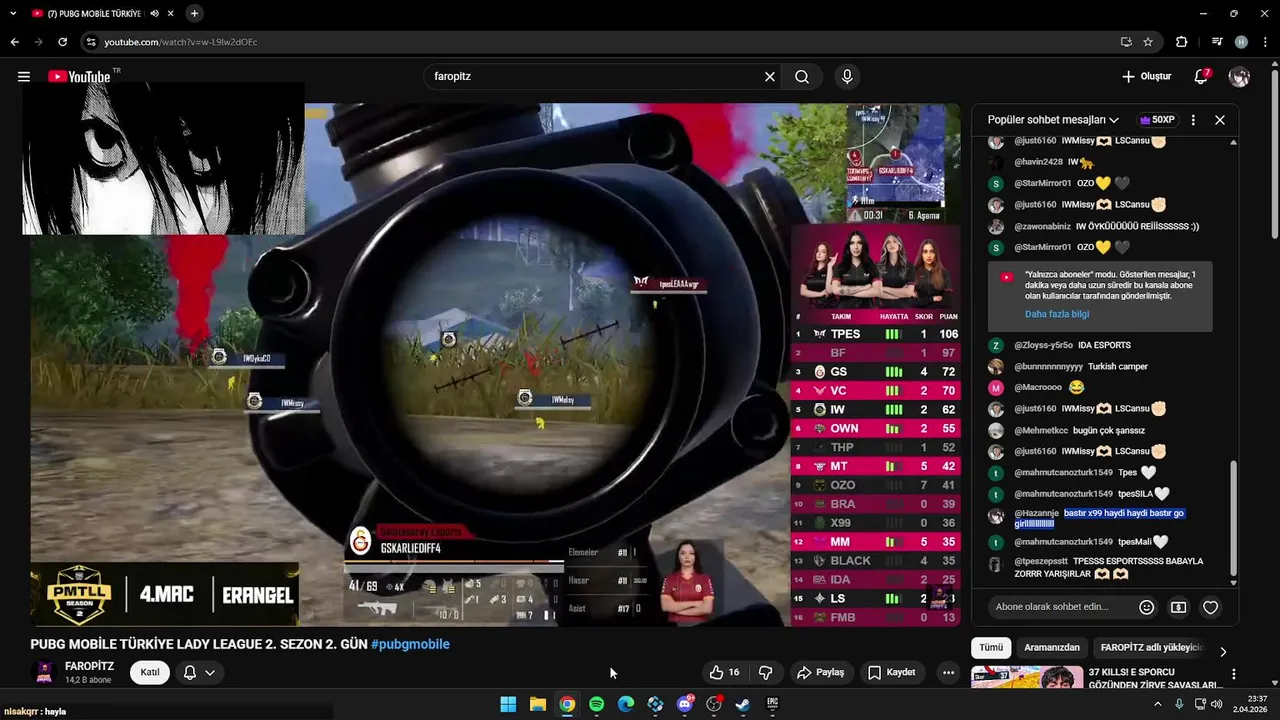Open Chrome extensions puzzle icon
This screenshot has height=720, width=1280.
(1182, 42)
